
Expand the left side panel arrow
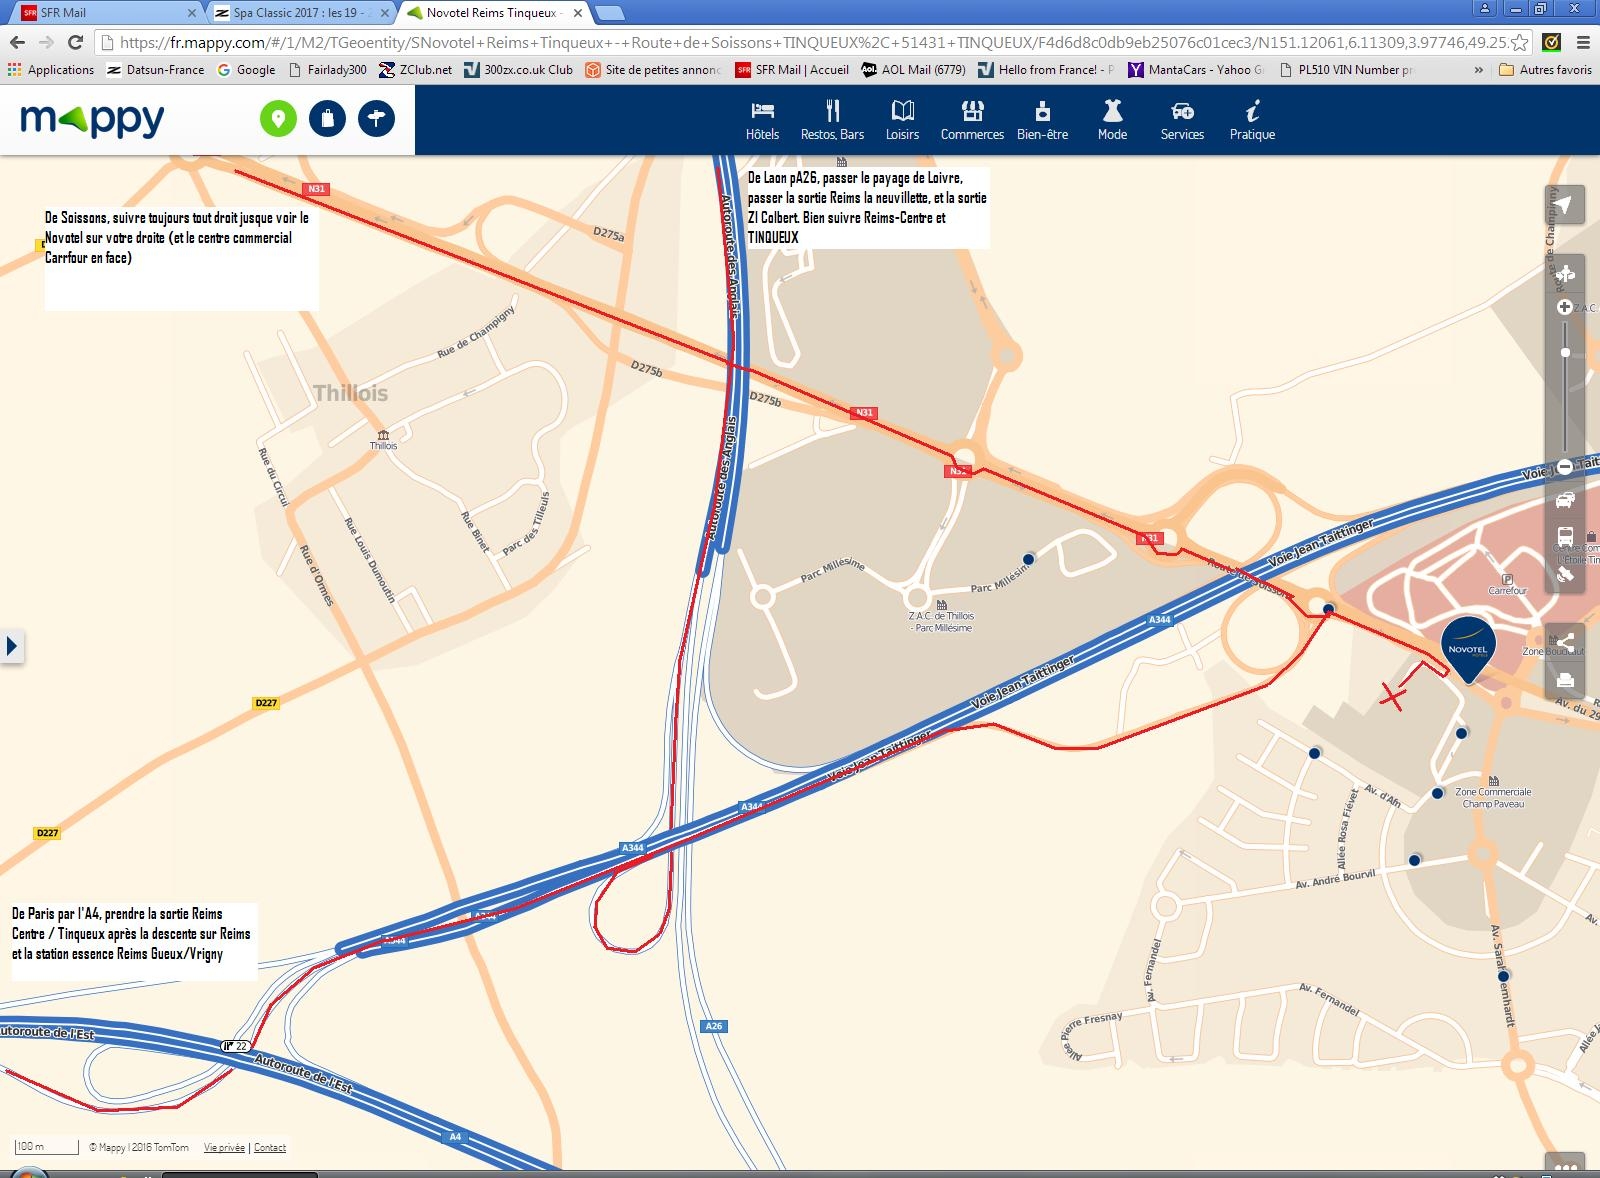[11, 646]
